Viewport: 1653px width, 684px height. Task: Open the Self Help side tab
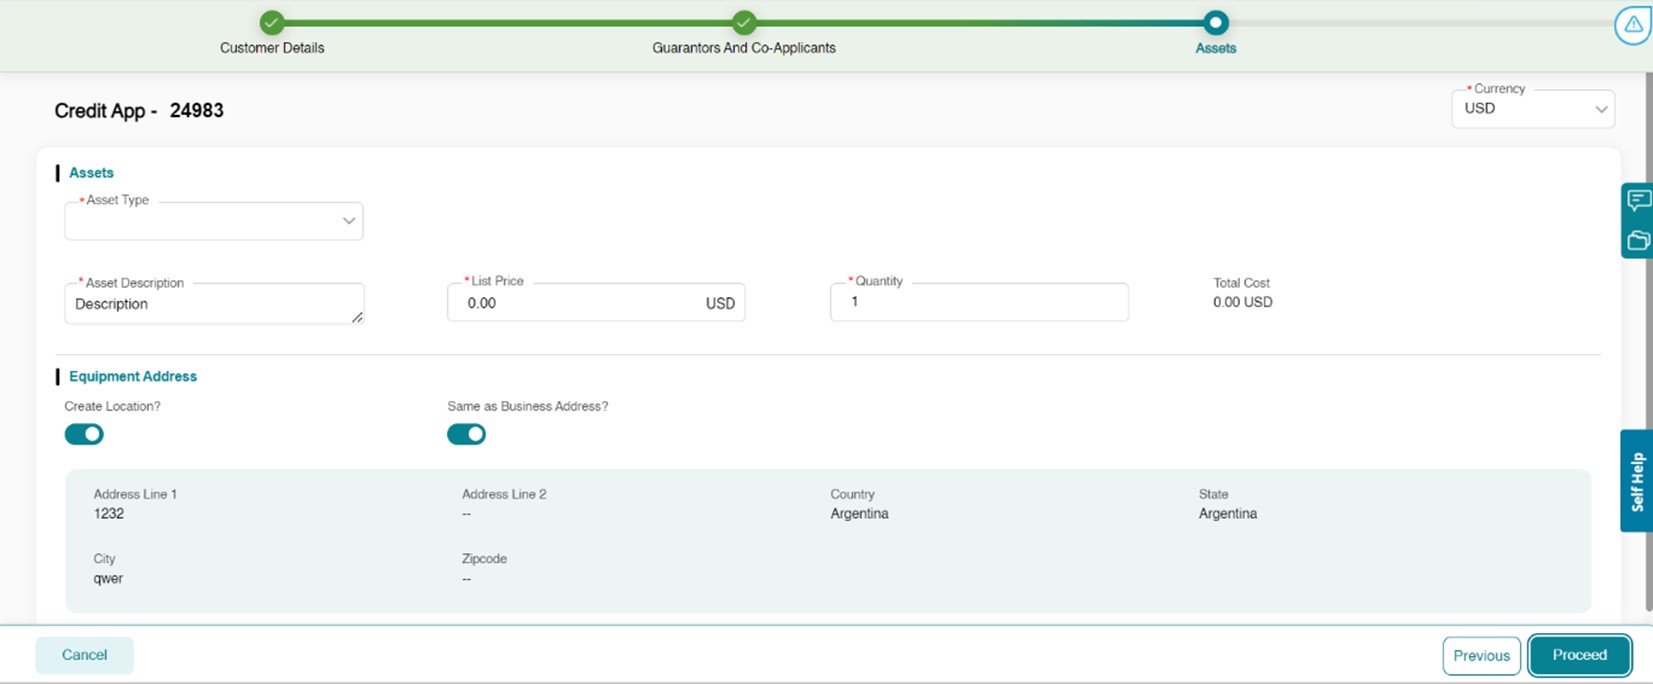pos(1637,481)
